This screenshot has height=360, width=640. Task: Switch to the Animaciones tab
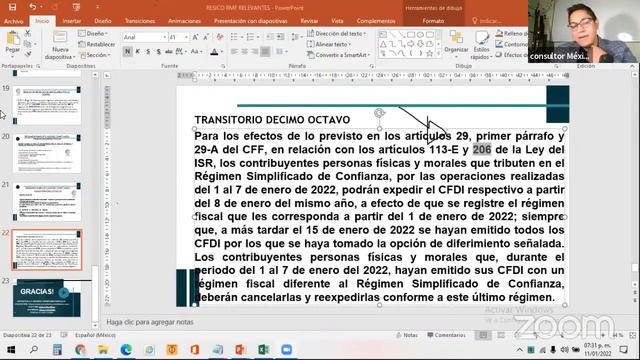click(x=184, y=21)
